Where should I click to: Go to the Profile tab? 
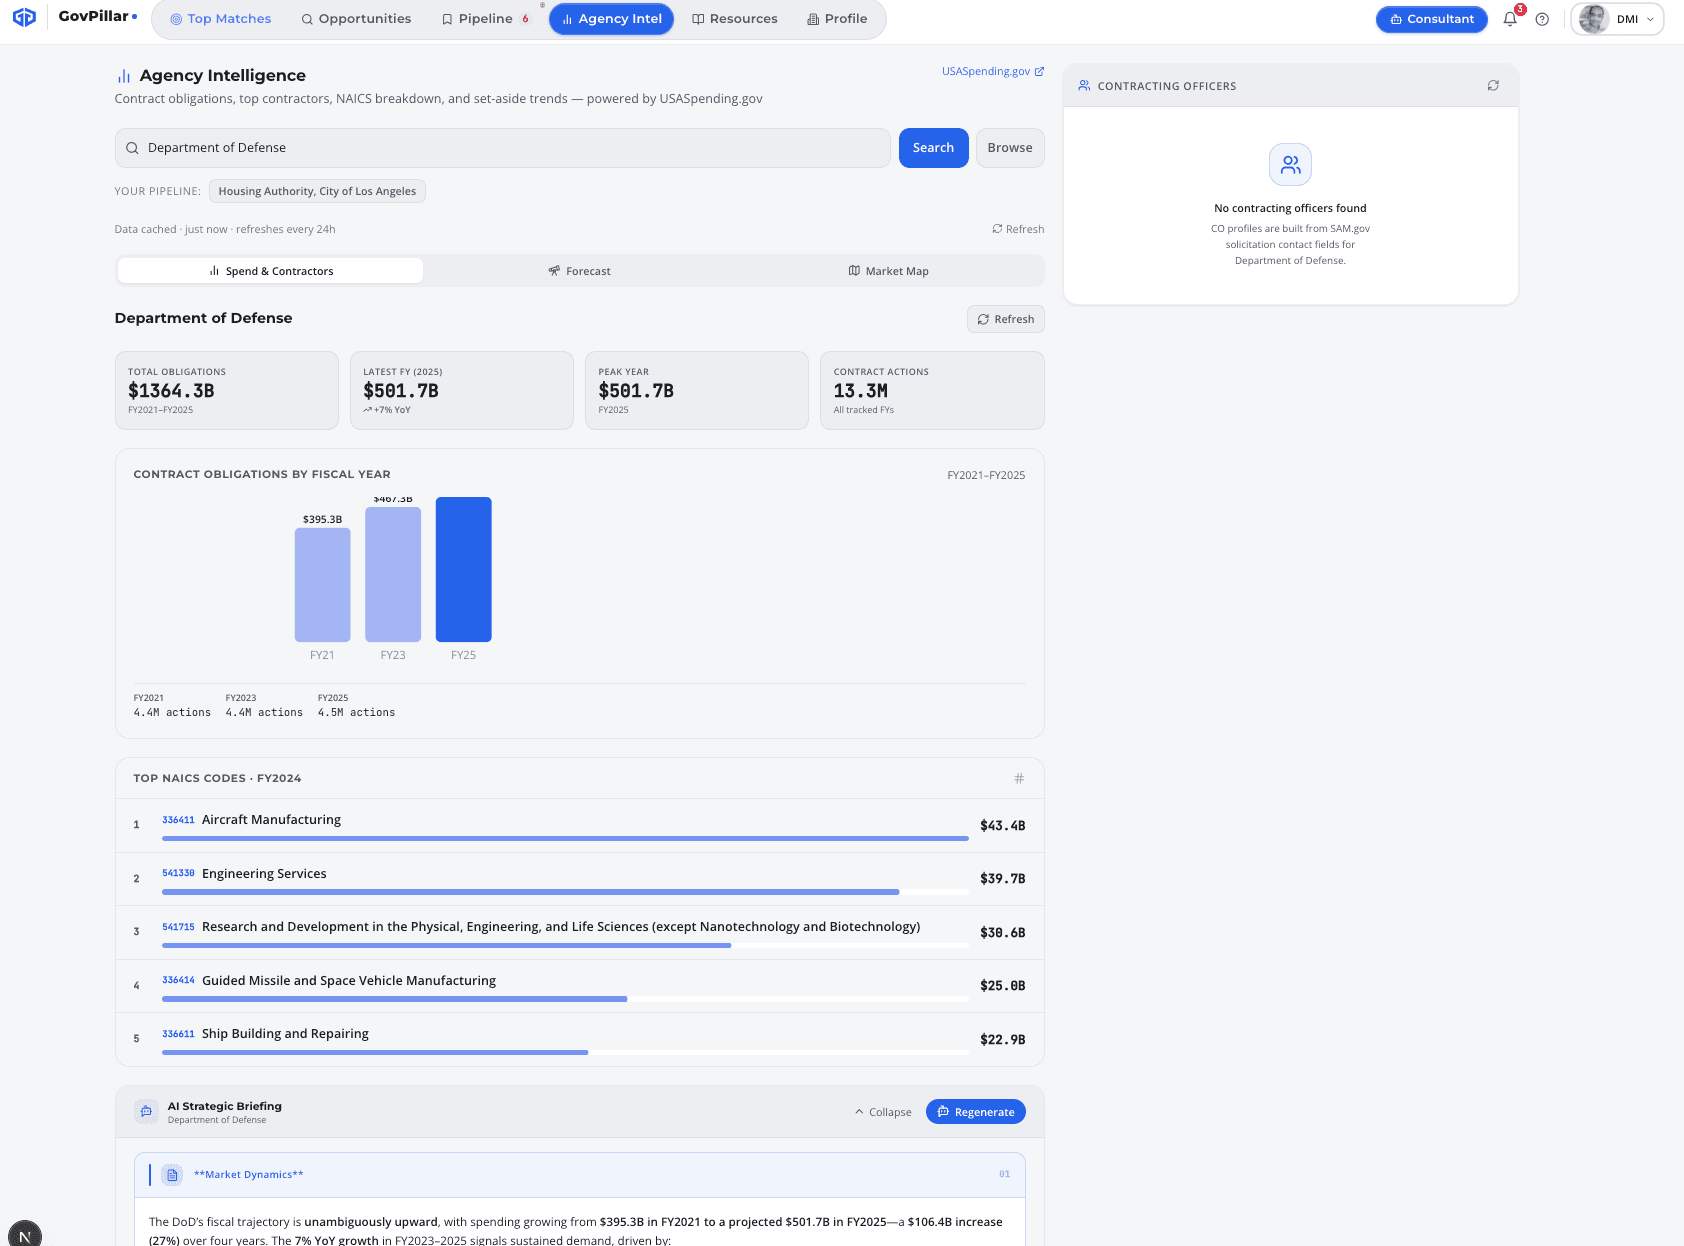(837, 19)
